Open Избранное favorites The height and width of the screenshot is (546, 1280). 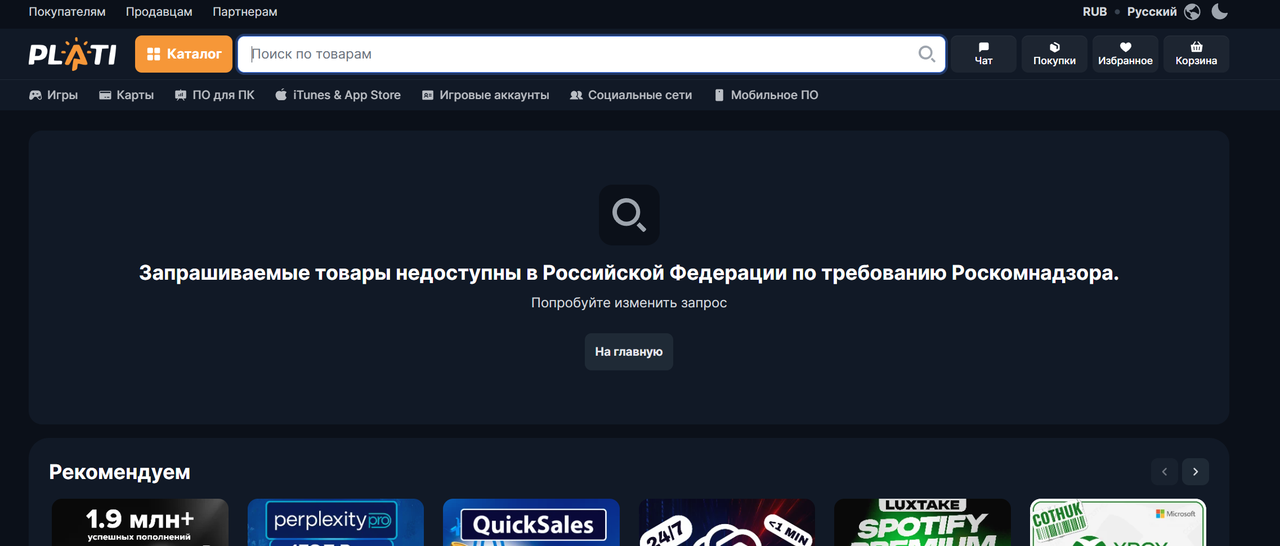[1126, 54]
